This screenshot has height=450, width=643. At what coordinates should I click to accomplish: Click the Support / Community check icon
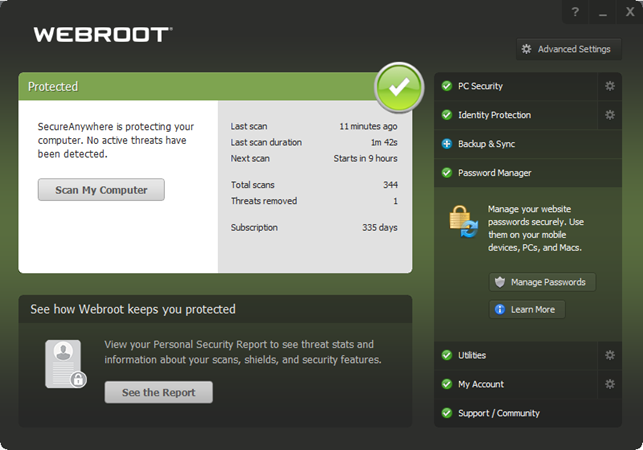point(447,413)
